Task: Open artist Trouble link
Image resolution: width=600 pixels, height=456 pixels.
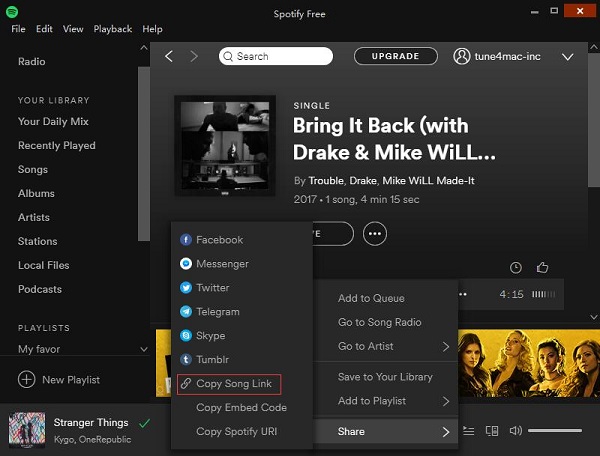Action: pos(326,181)
